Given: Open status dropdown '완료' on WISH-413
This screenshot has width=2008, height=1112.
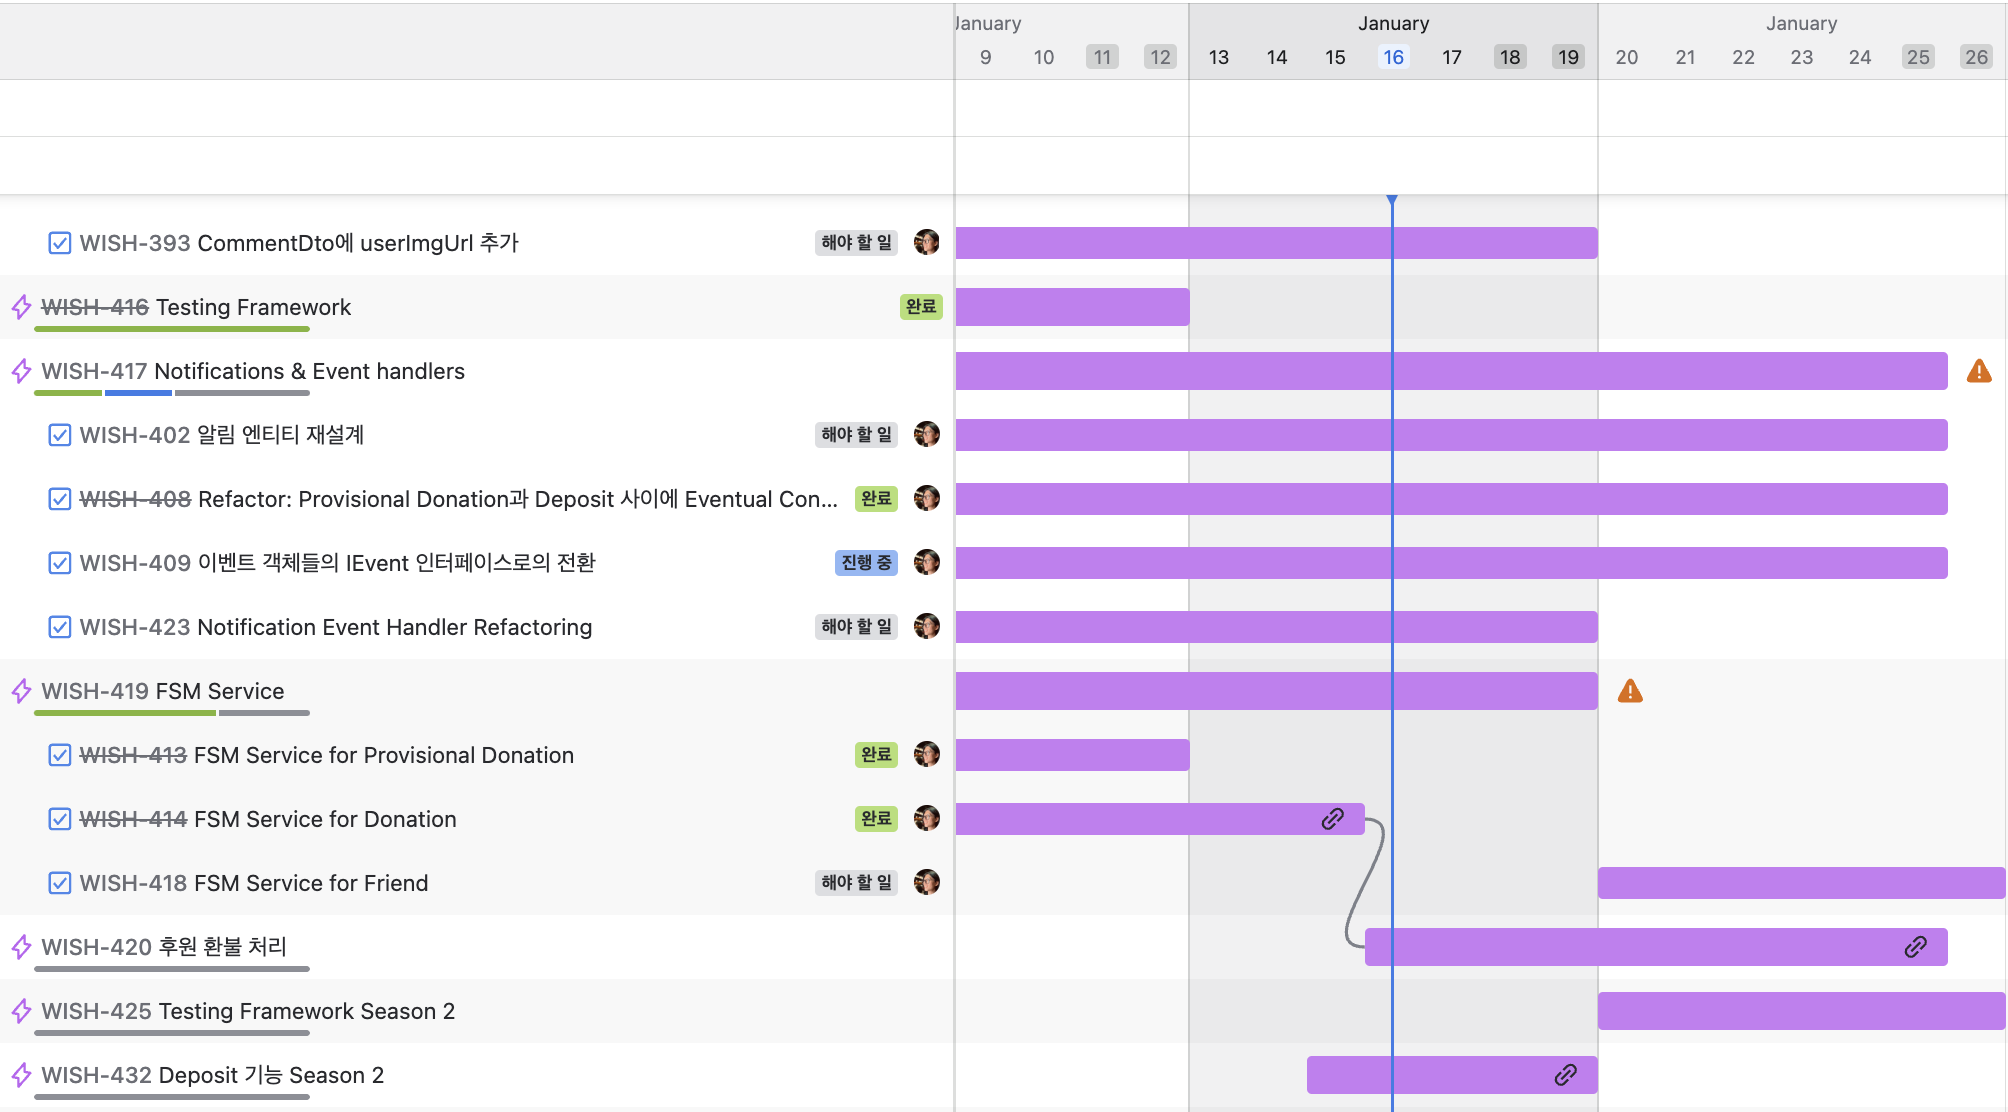Looking at the screenshot, I should [876, 755].
